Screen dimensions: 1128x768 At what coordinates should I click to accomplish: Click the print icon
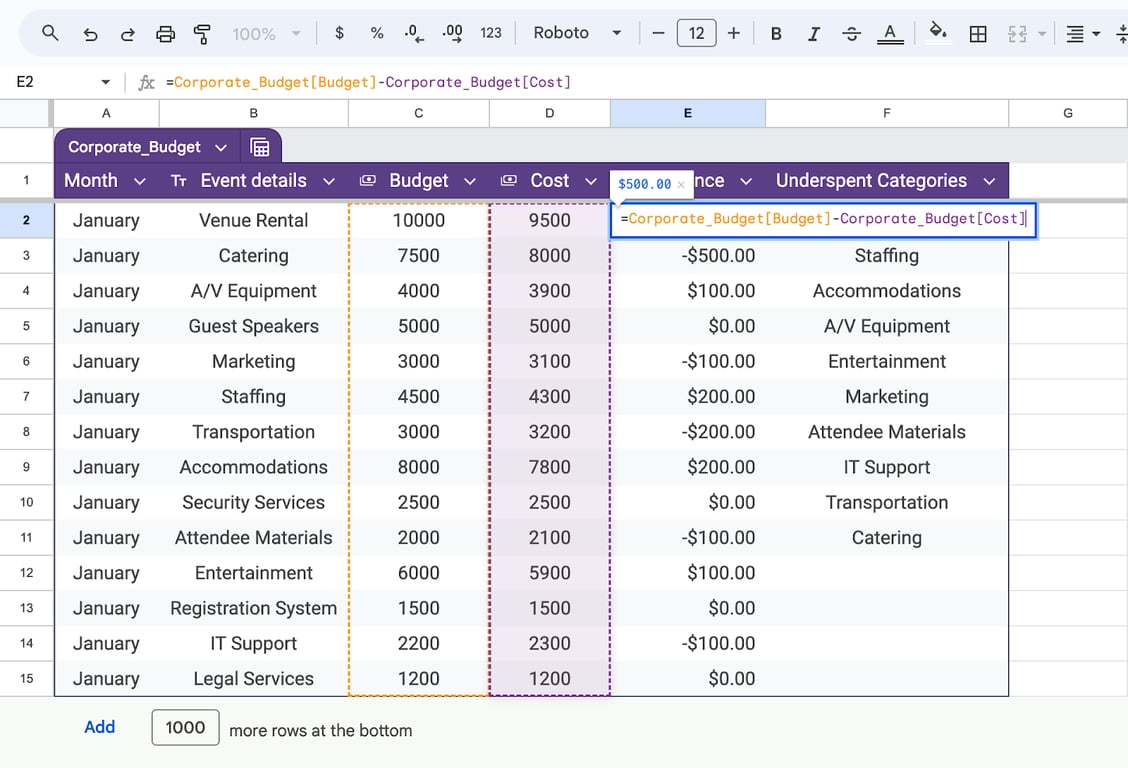165,34
